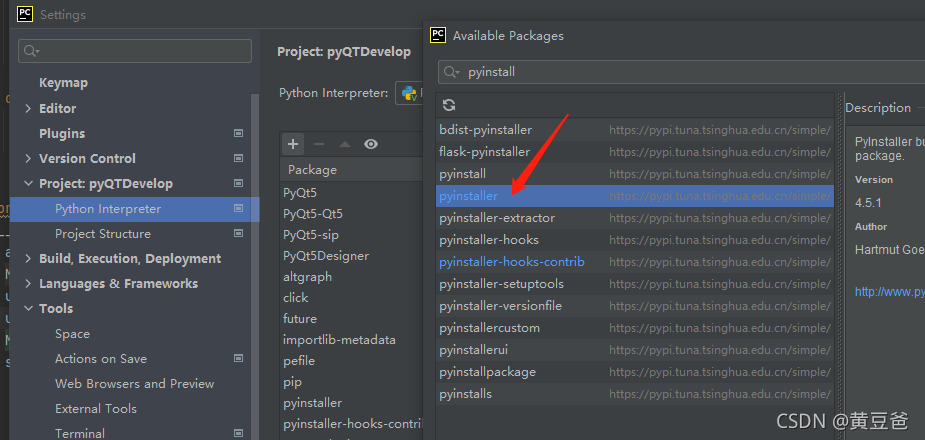Viewport: 925px width, 440px height.
Task: Open the Keymap settings page
Action: coord(63,83)
